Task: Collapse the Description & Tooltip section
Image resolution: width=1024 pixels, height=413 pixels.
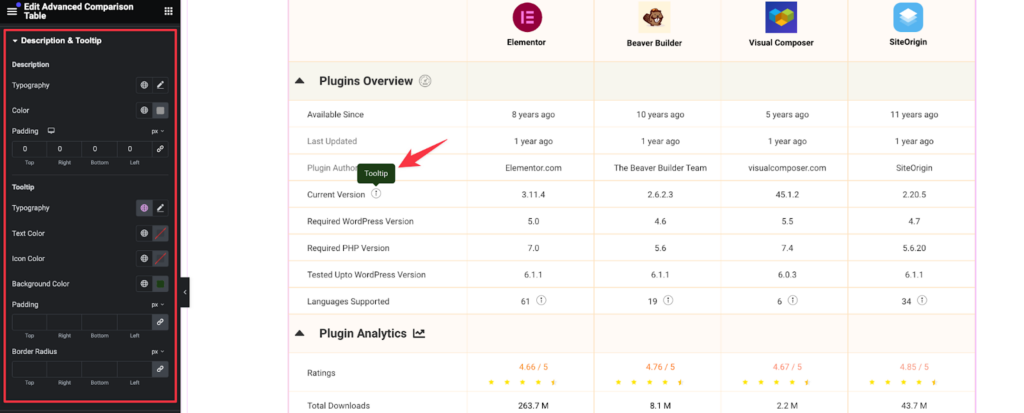Action: click(15, 41)
